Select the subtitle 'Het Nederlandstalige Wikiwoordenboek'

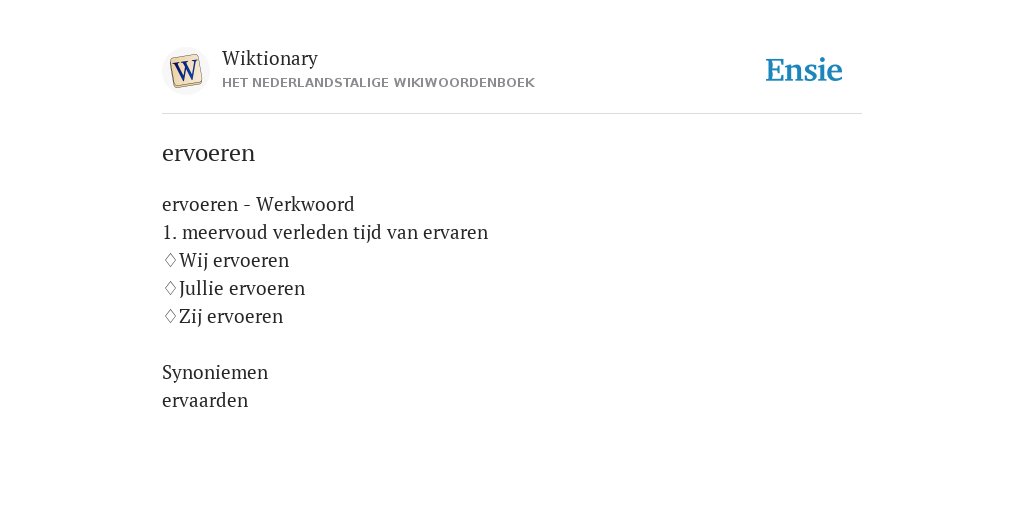tap(378, 83)
